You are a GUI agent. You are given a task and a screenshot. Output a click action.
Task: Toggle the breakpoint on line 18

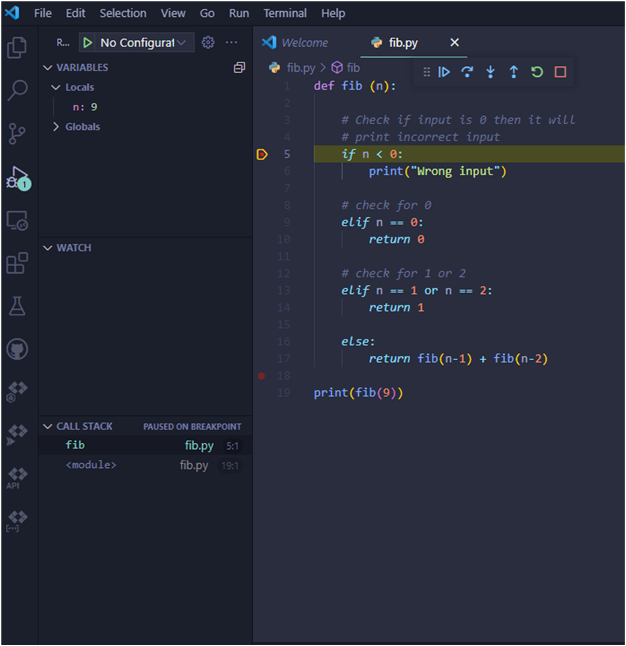(262, 376)
